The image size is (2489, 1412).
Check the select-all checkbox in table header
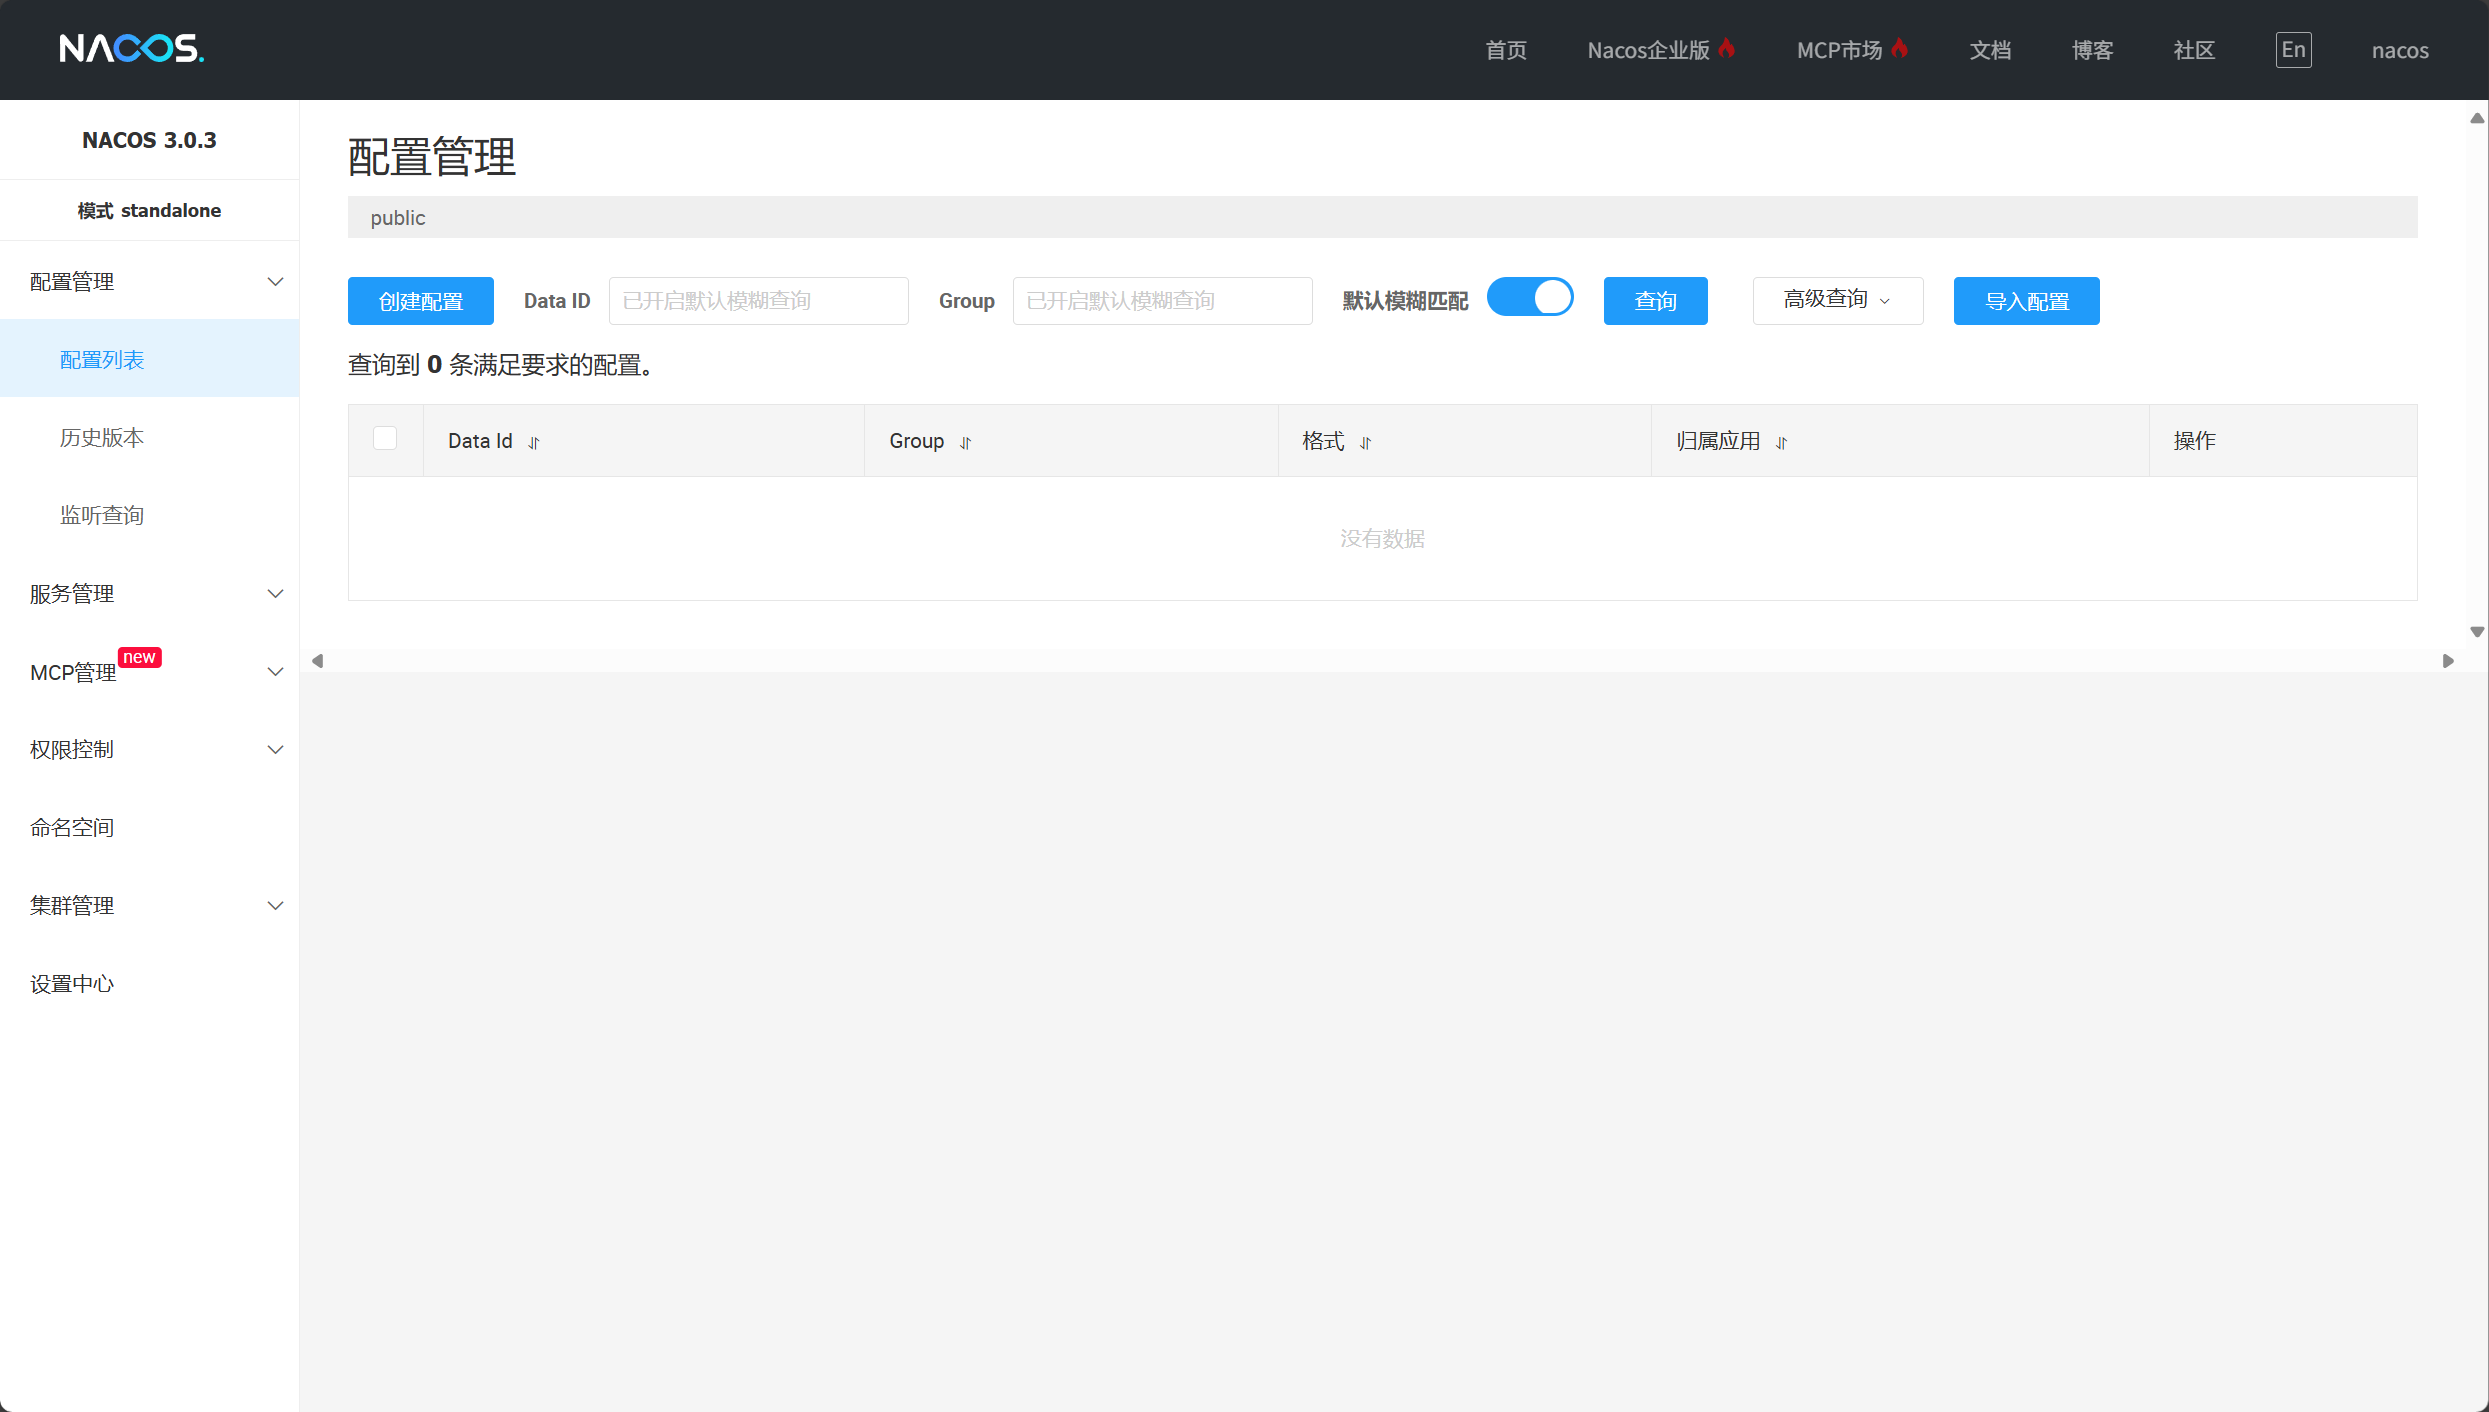coord(385,439)
